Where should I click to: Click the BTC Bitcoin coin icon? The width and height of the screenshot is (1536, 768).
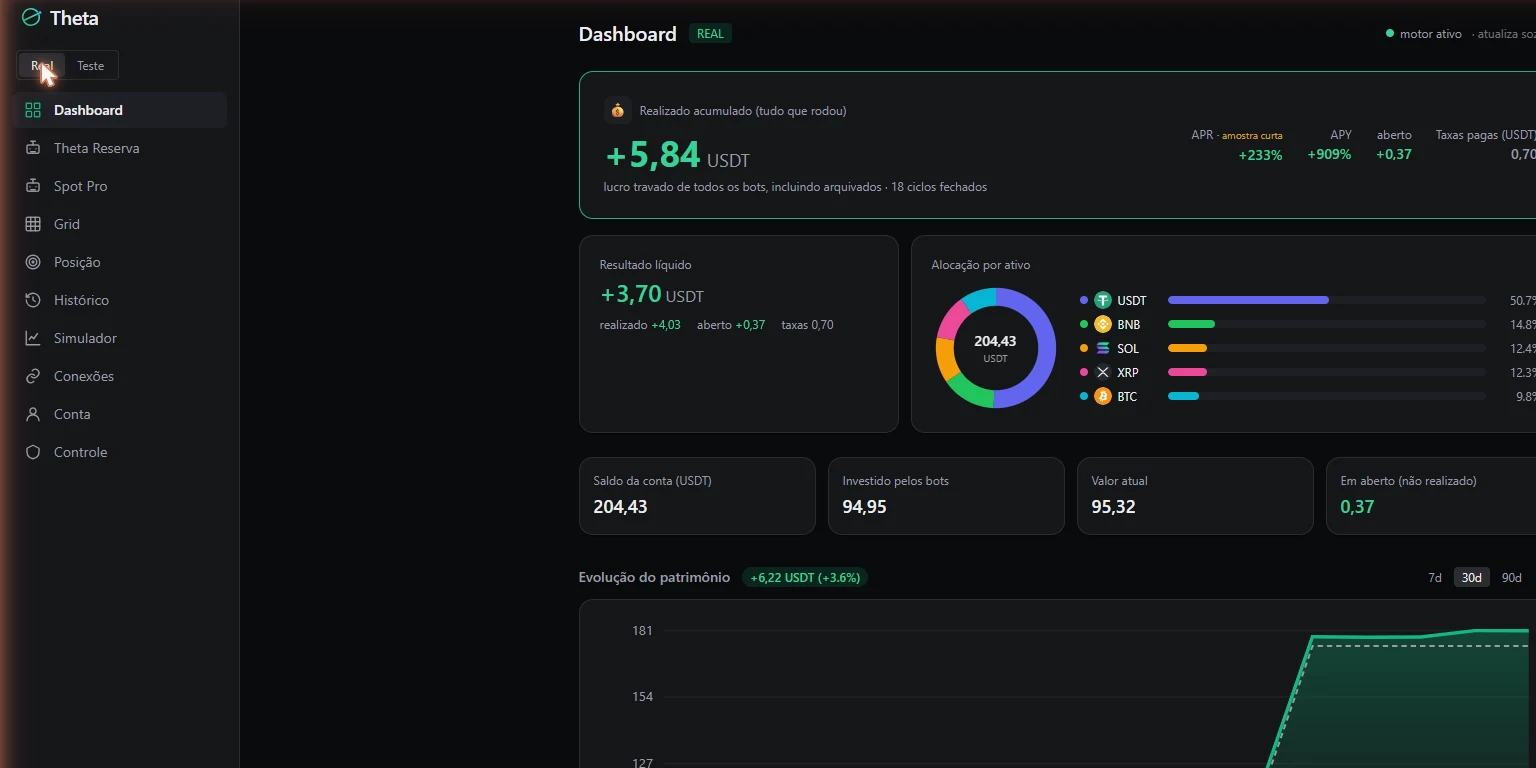tap(1103, 396)
